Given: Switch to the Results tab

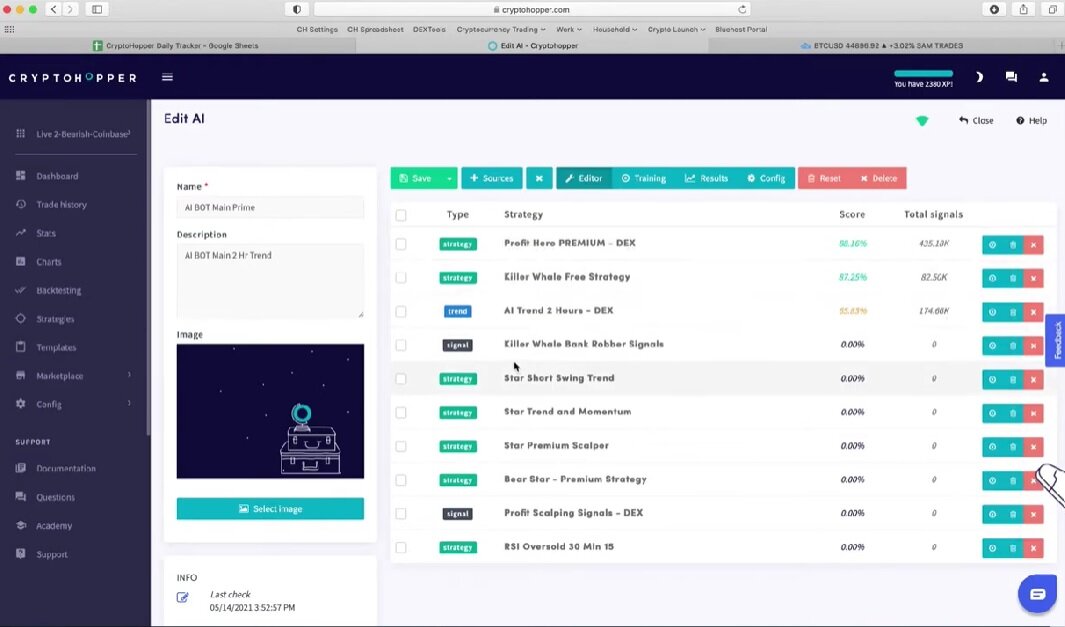Looking at the screenshot, I should [x=706, y=178].
